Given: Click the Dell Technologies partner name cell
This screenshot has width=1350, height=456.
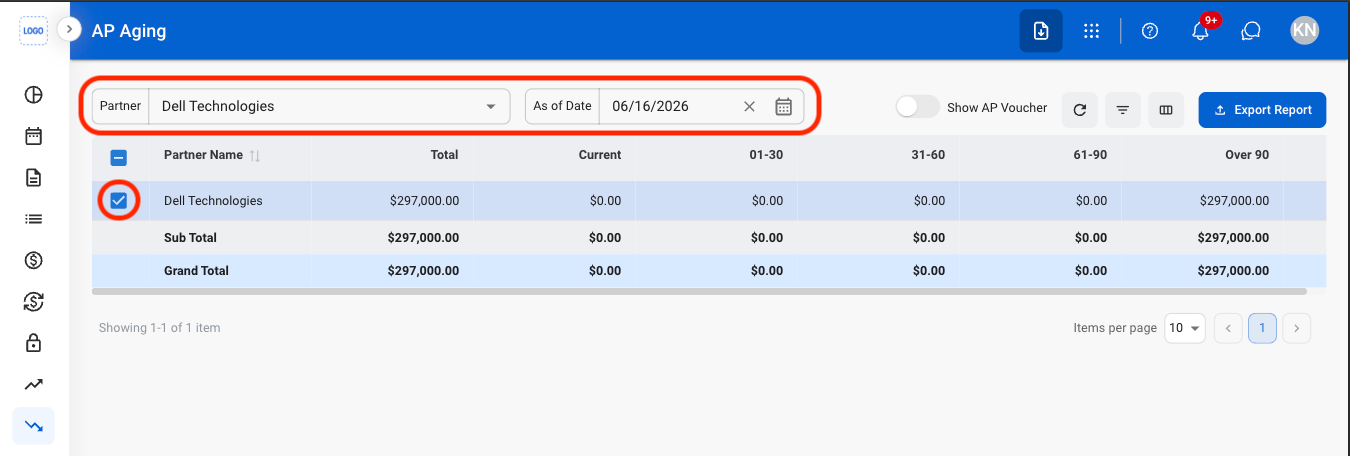Looking at the screenshot, I should coord(213,201).
